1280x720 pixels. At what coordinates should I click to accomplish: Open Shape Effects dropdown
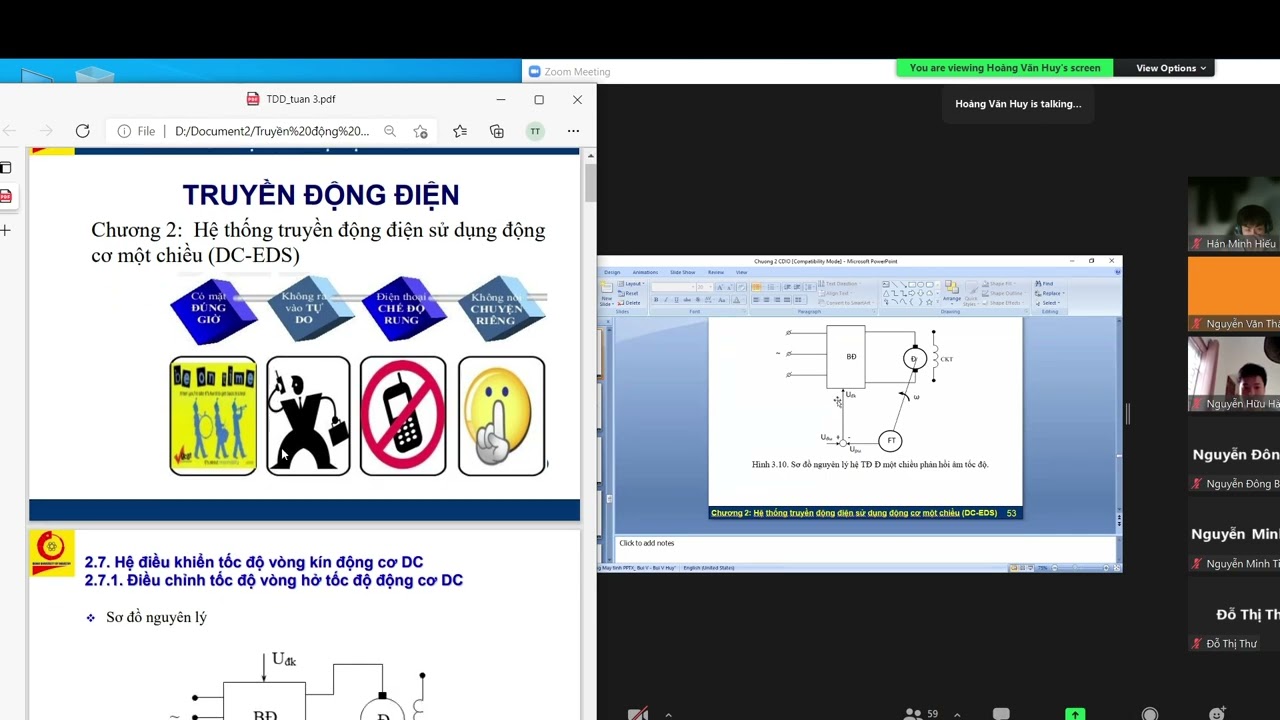tap(1005, 303)
